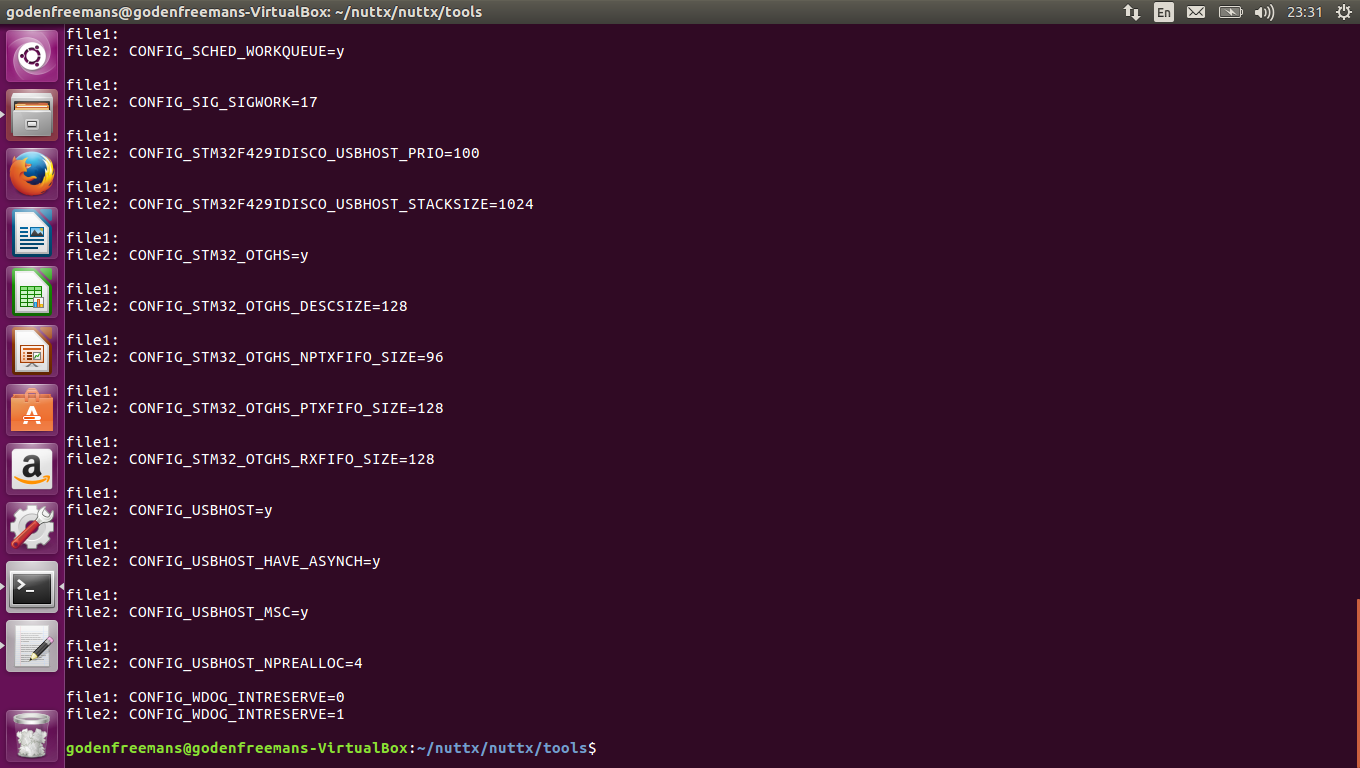
Task: Open the network connection indicator
Action: (x=1132, y=12)
